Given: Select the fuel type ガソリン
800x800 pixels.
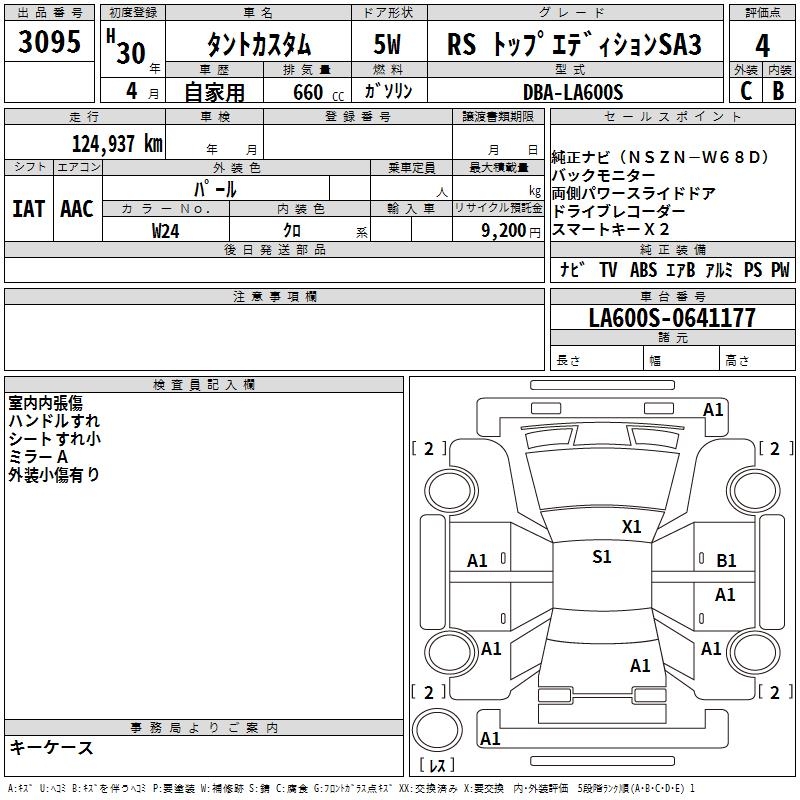Looking at the screenshot, I should (x=388, y=91).
